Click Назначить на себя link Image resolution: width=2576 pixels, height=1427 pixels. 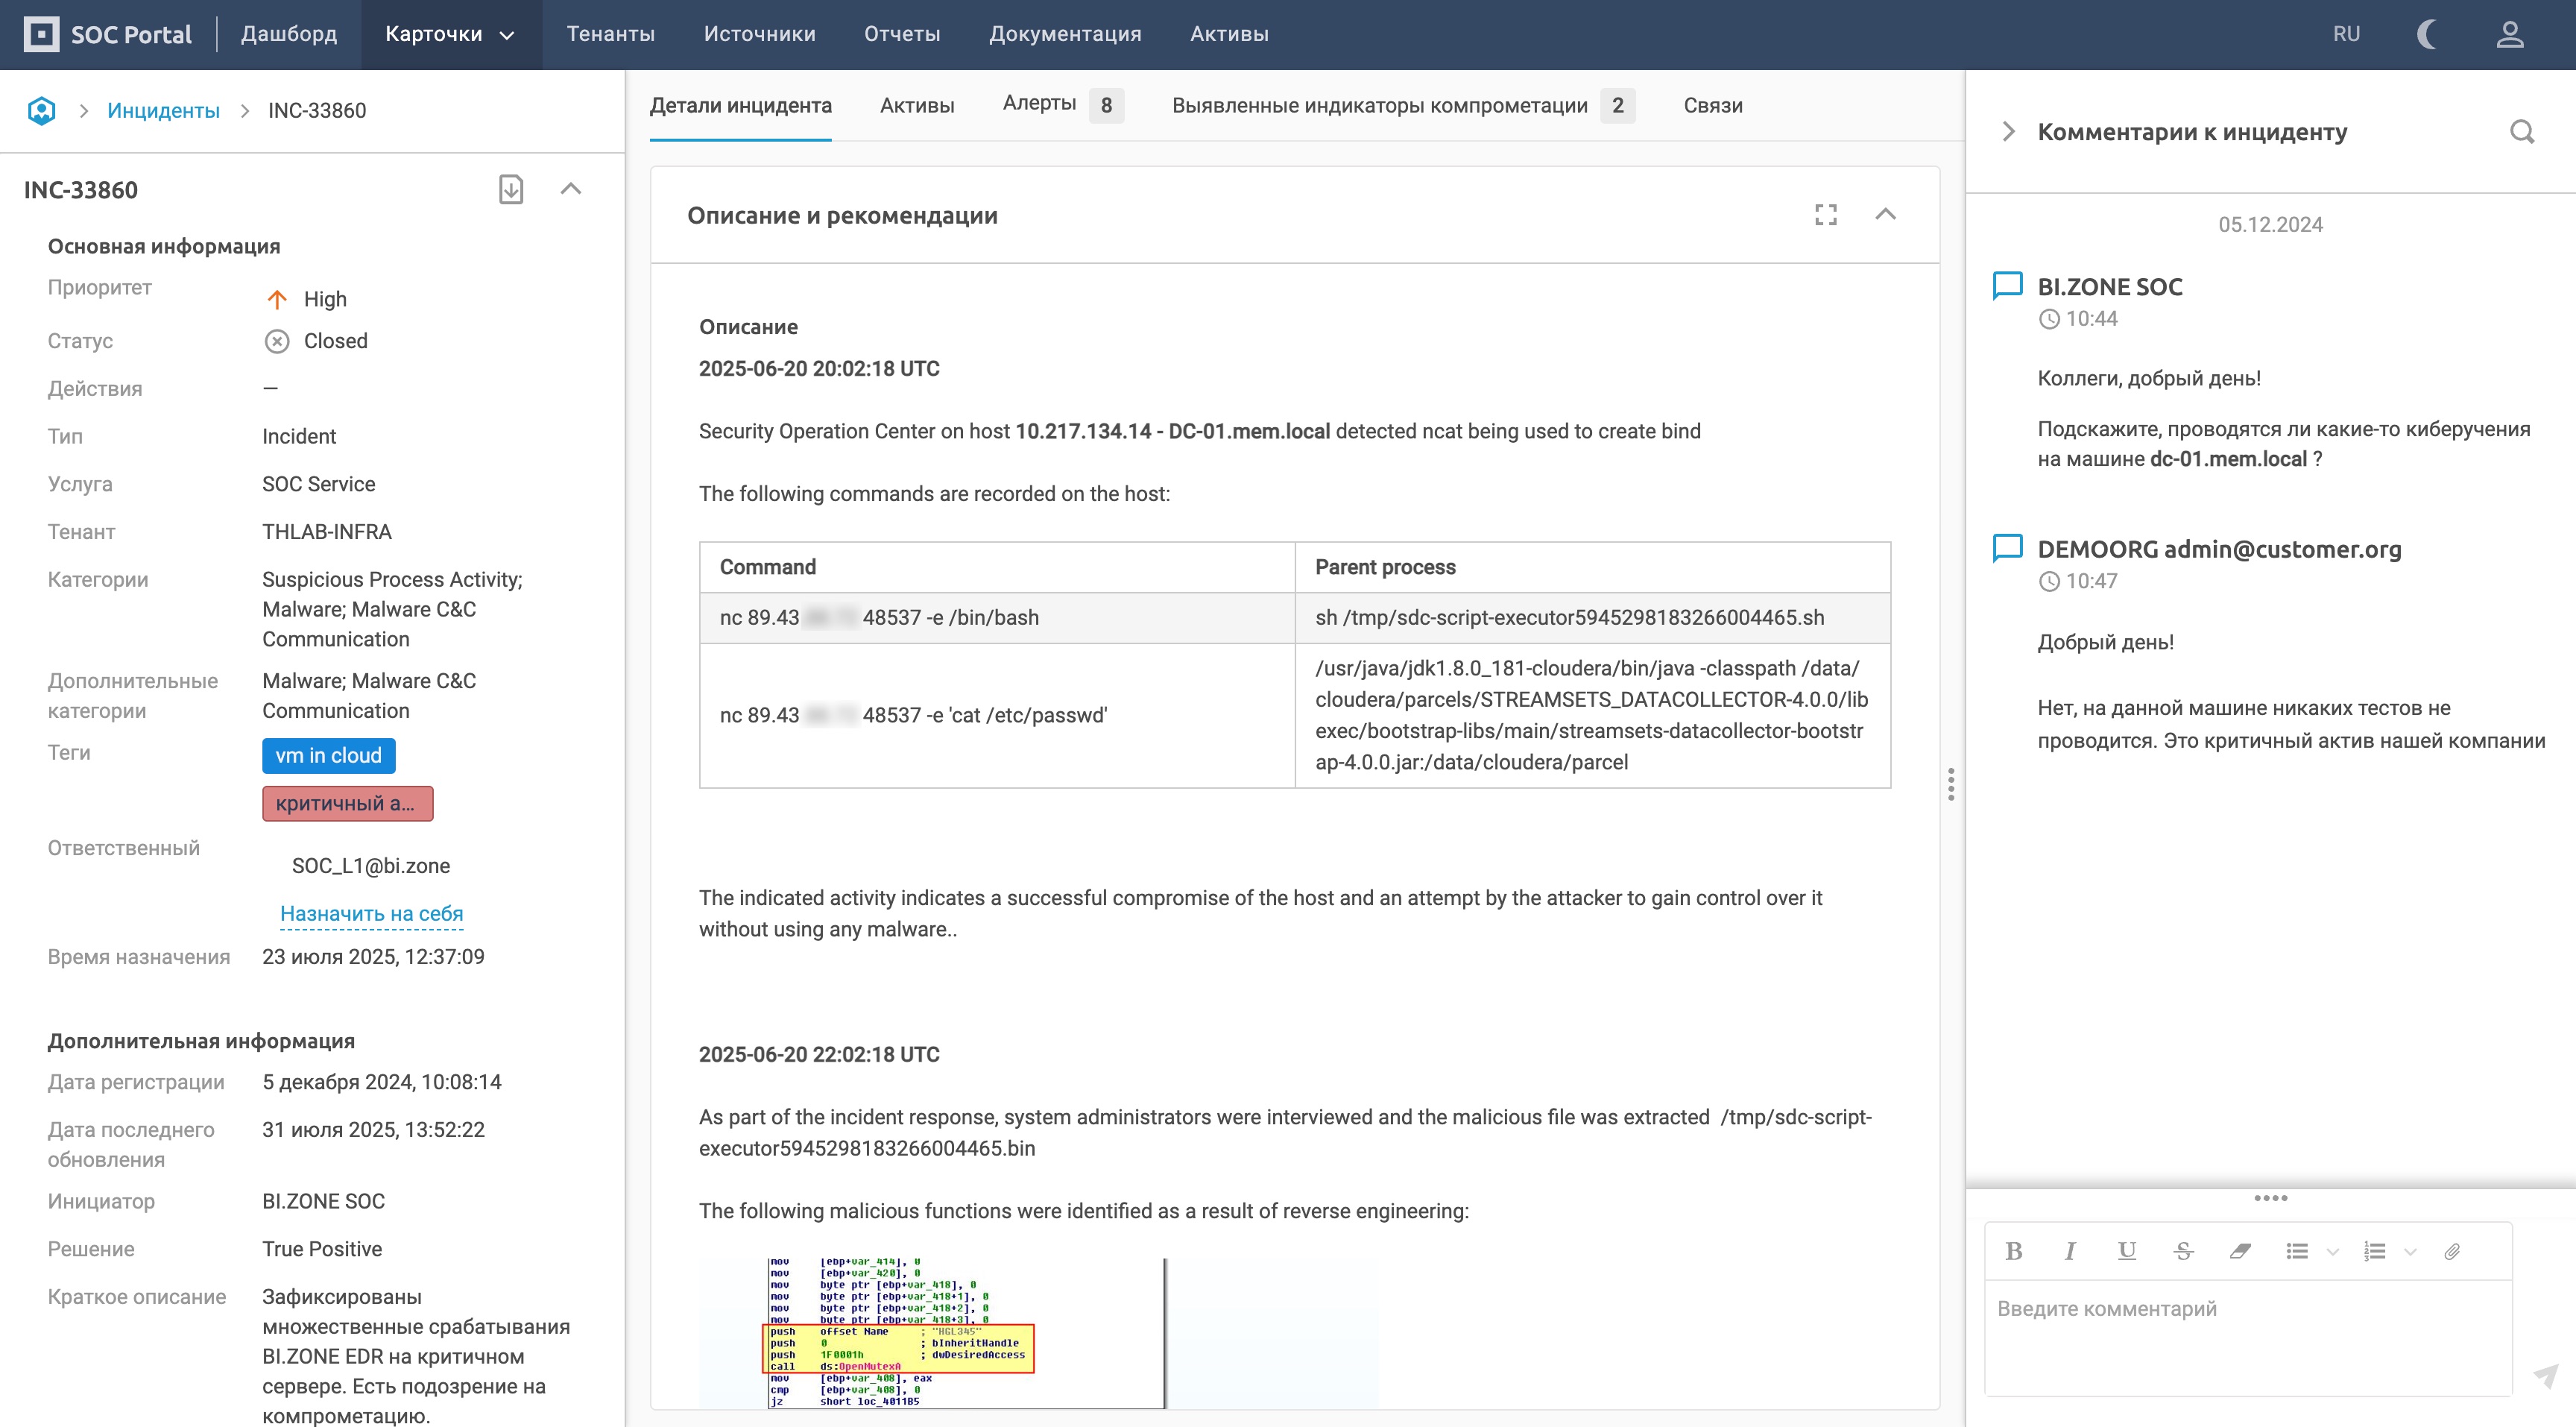coord(371,913)
